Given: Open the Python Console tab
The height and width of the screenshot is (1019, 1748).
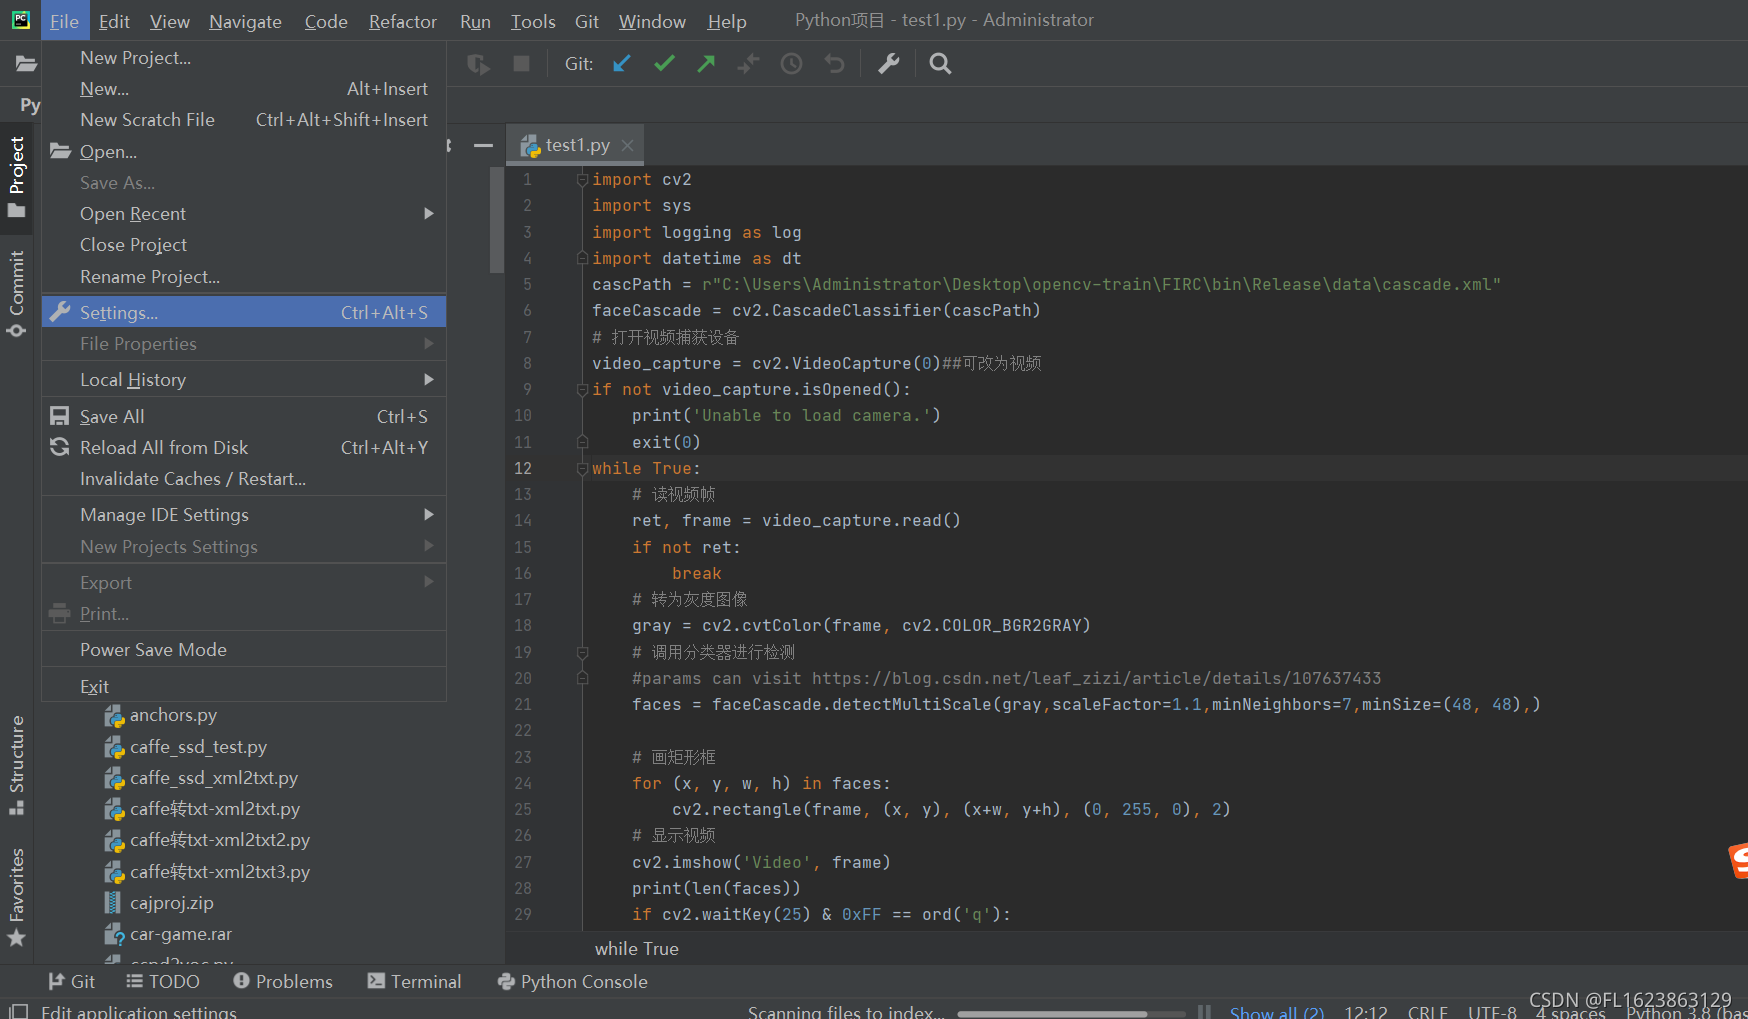Looking at the screenshot, I should coord(573,982).
